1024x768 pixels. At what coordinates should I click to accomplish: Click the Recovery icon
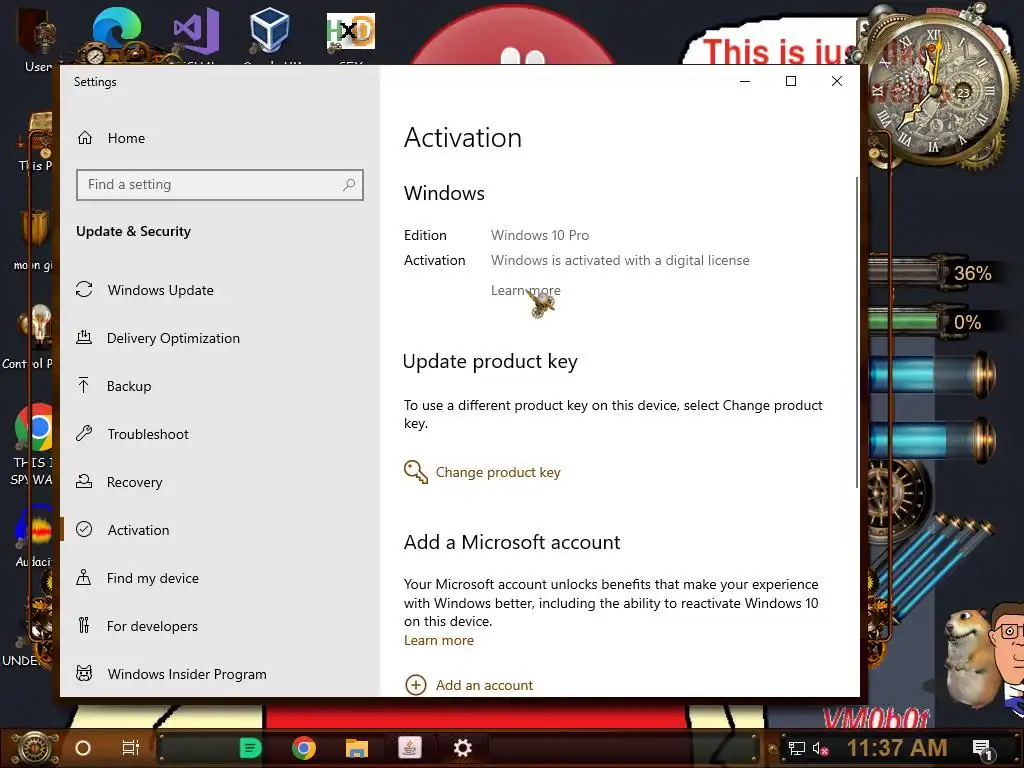(84, 481)
